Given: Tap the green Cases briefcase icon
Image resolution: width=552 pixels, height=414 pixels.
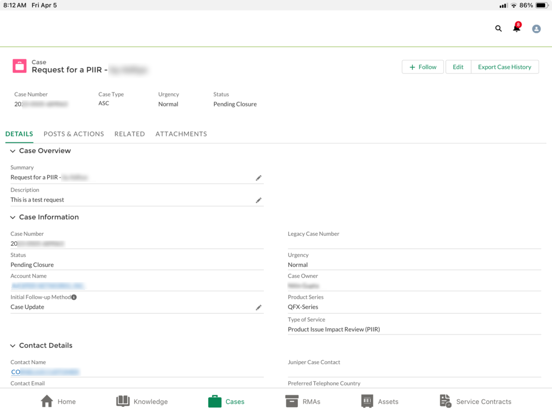Looking at the screenshot, I should pyautogui.click(x=215, y=401).
